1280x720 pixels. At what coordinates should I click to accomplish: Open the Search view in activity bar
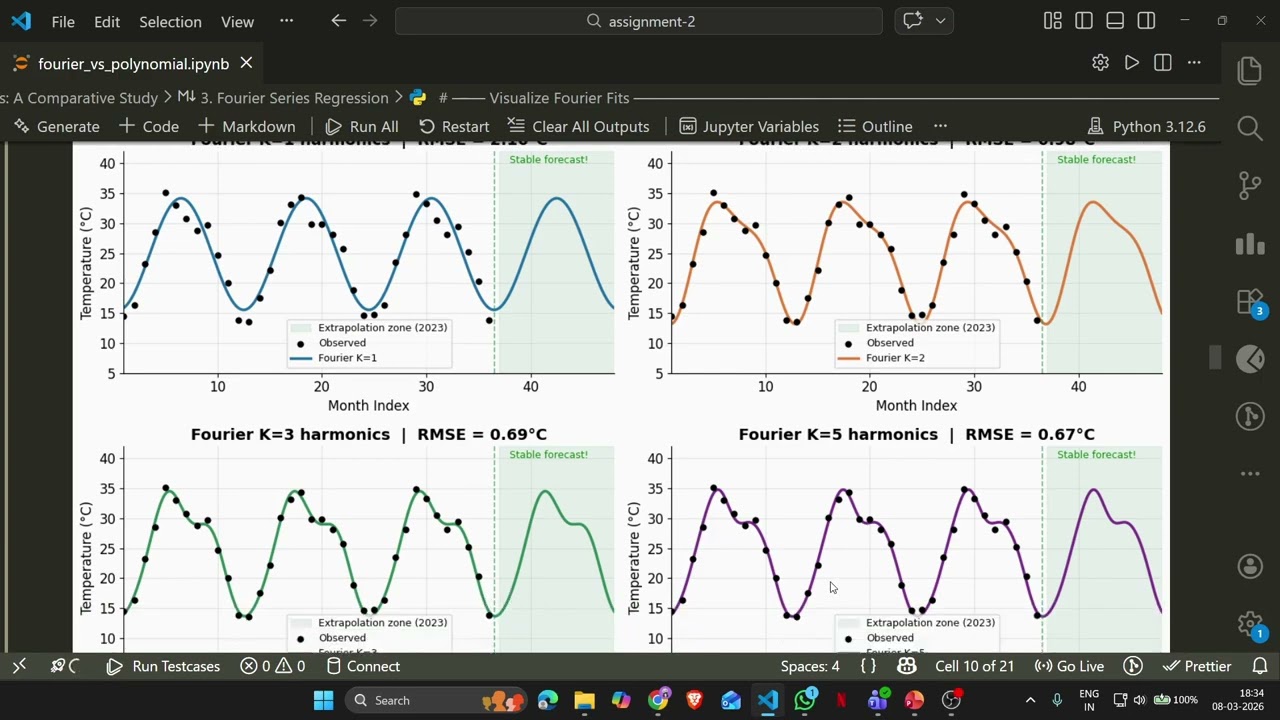(1250, 127)
